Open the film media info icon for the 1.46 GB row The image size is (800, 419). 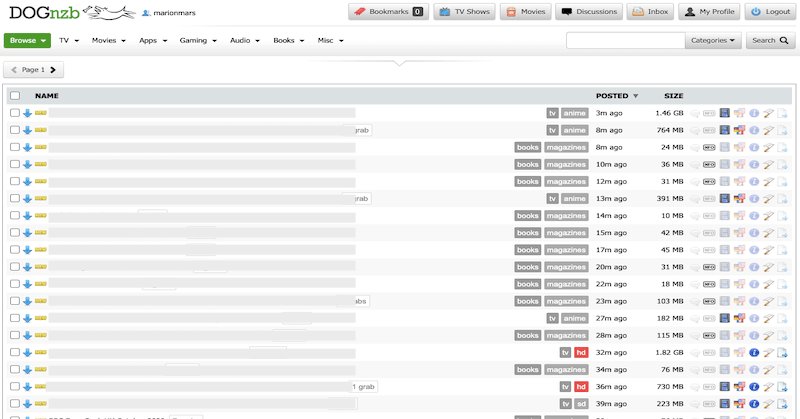coord(724,113)
